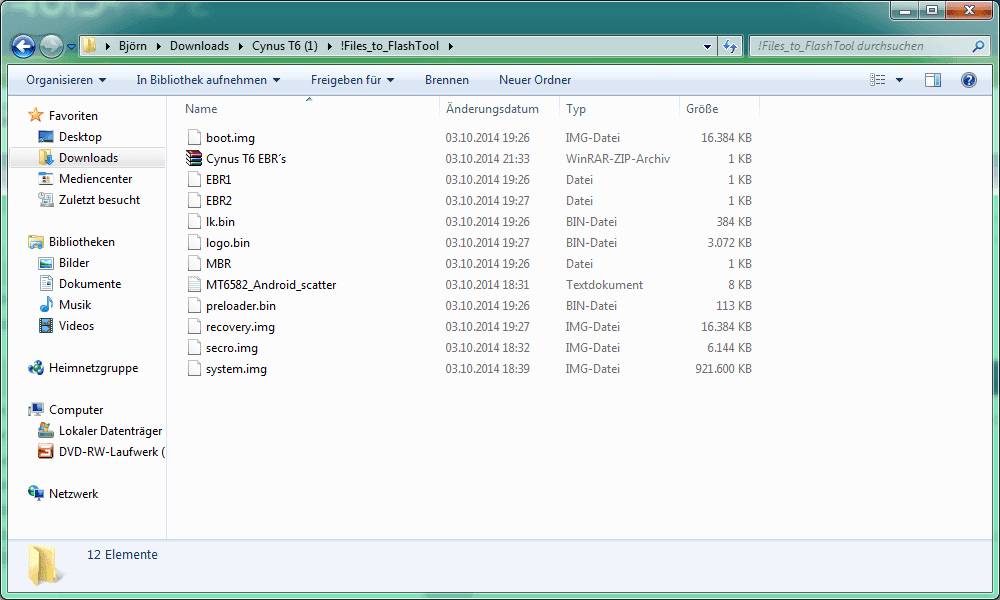Select Cynus T6 (1) breadcrumb segment
1000x600 pixels.
[x=284, y=46]
